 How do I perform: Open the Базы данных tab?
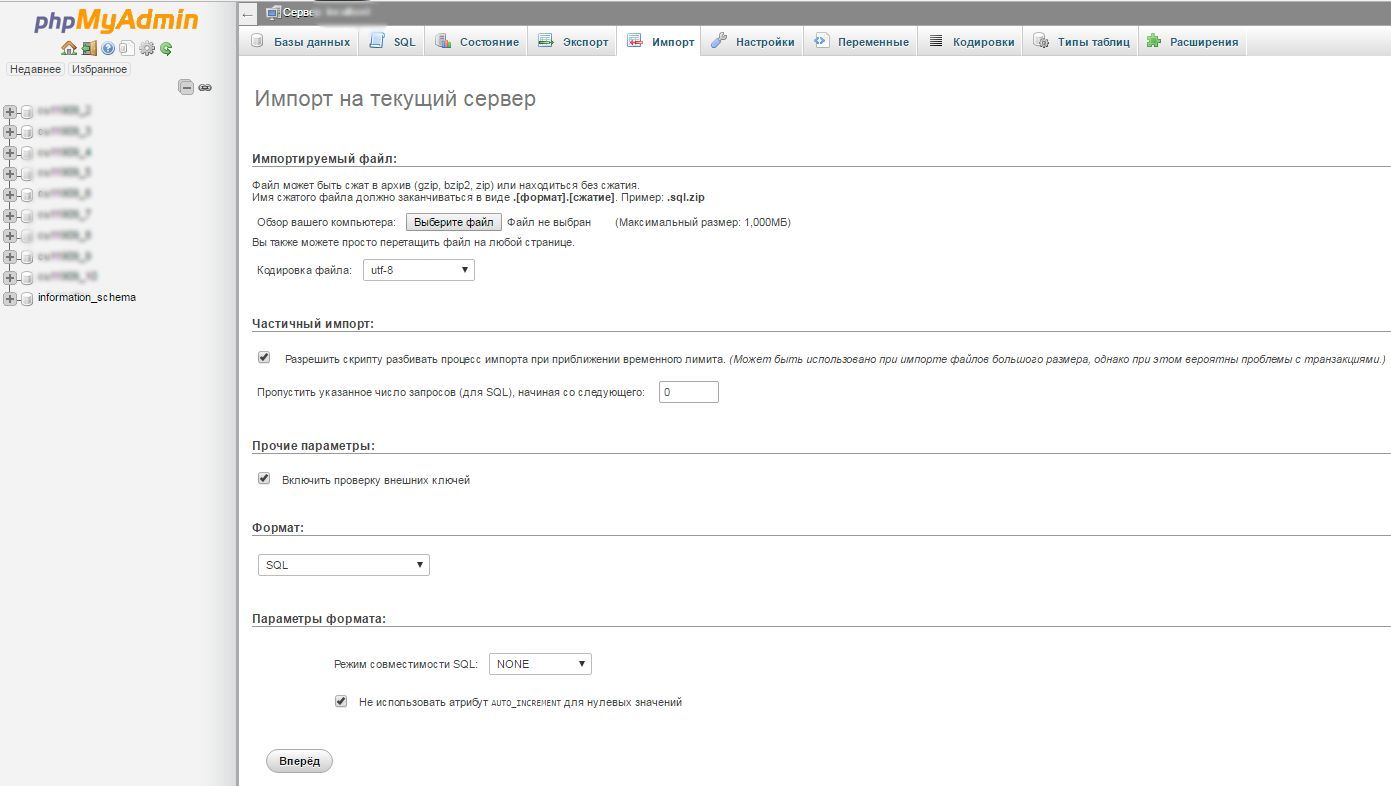tap(300, 42)
